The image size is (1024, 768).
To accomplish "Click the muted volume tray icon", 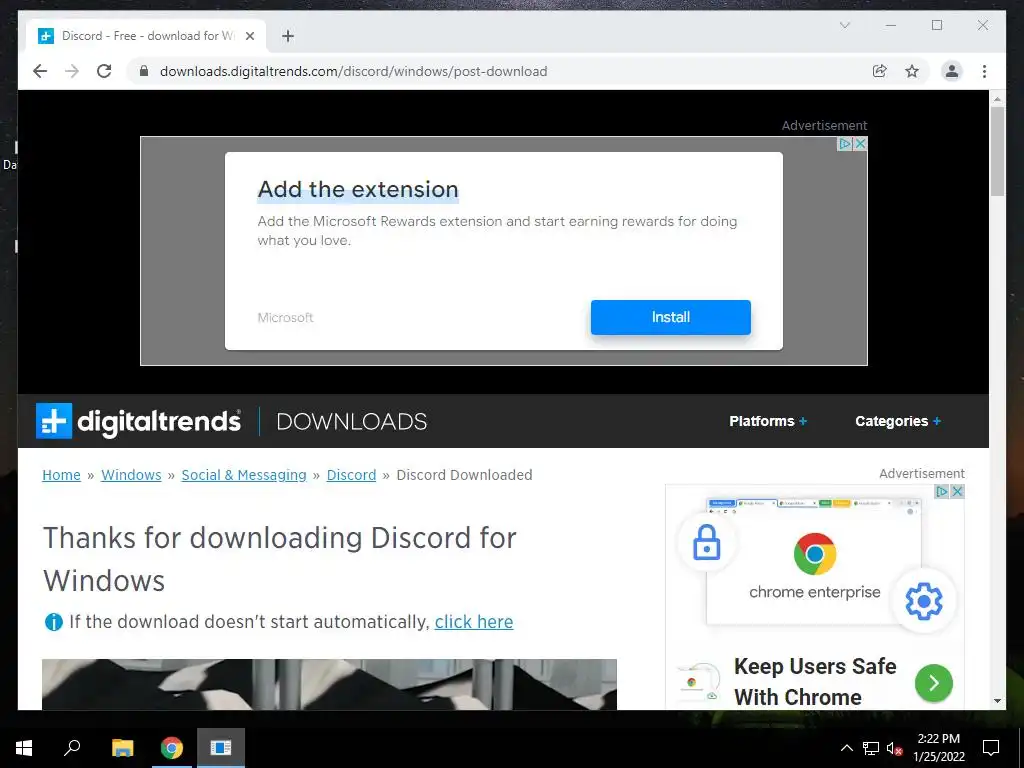I will point(894,748).
